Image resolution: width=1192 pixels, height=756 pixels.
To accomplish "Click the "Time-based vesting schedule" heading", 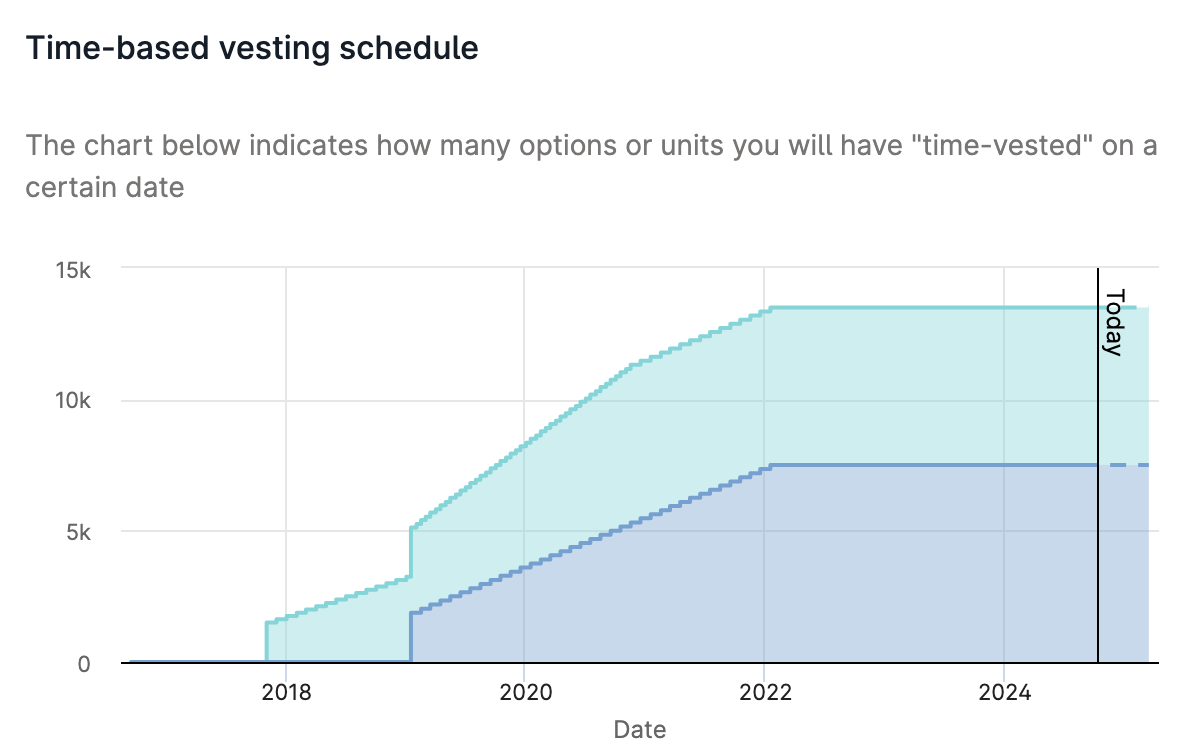I will click(251, 48).
